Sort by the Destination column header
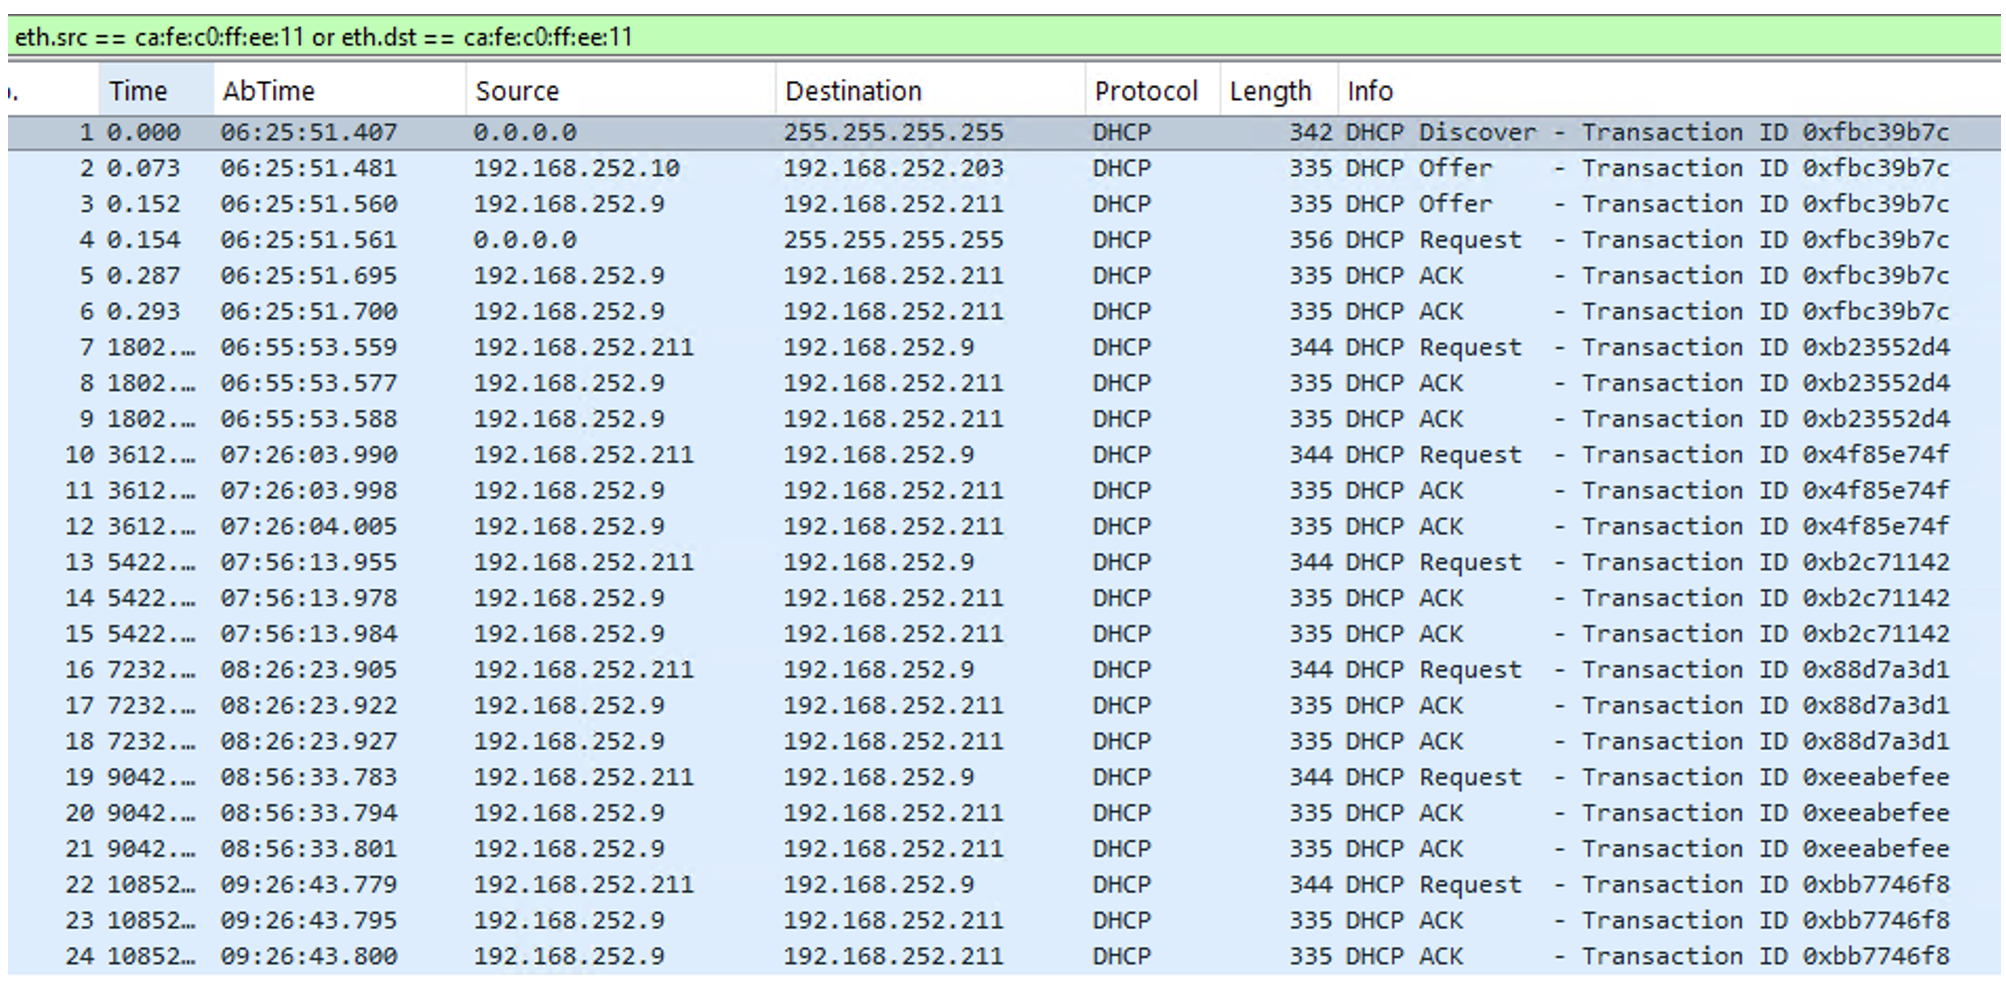 (x=931, y=91)
